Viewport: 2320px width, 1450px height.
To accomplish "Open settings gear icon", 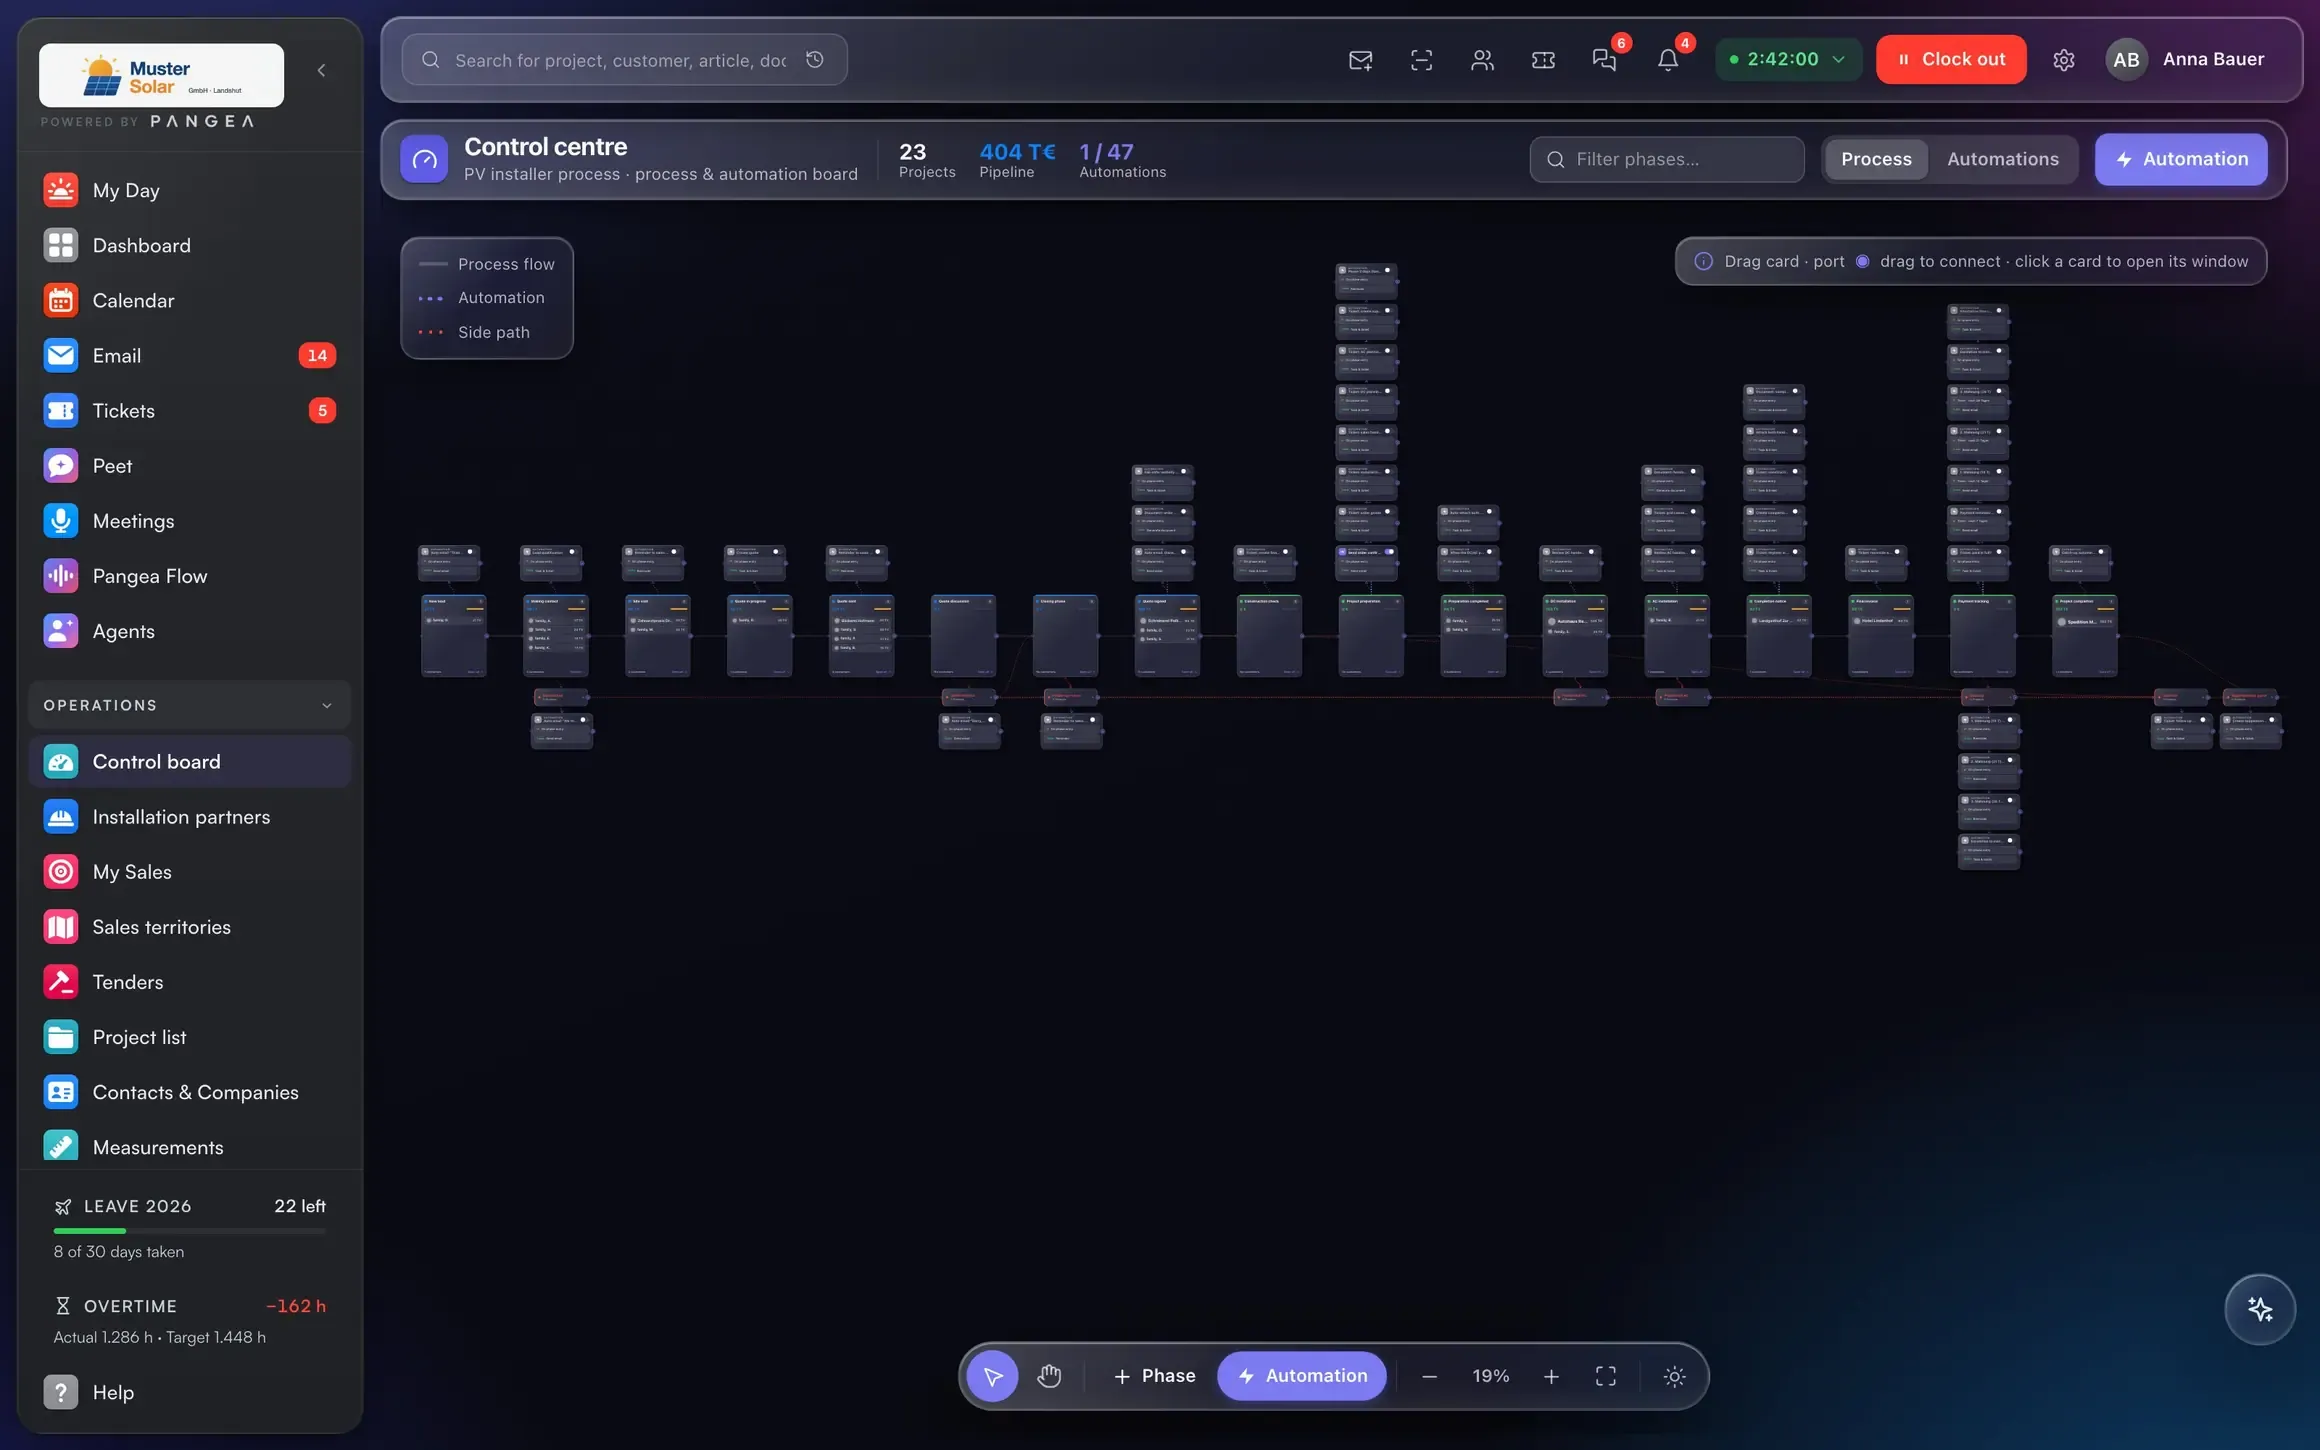I will pos(2063,60).
